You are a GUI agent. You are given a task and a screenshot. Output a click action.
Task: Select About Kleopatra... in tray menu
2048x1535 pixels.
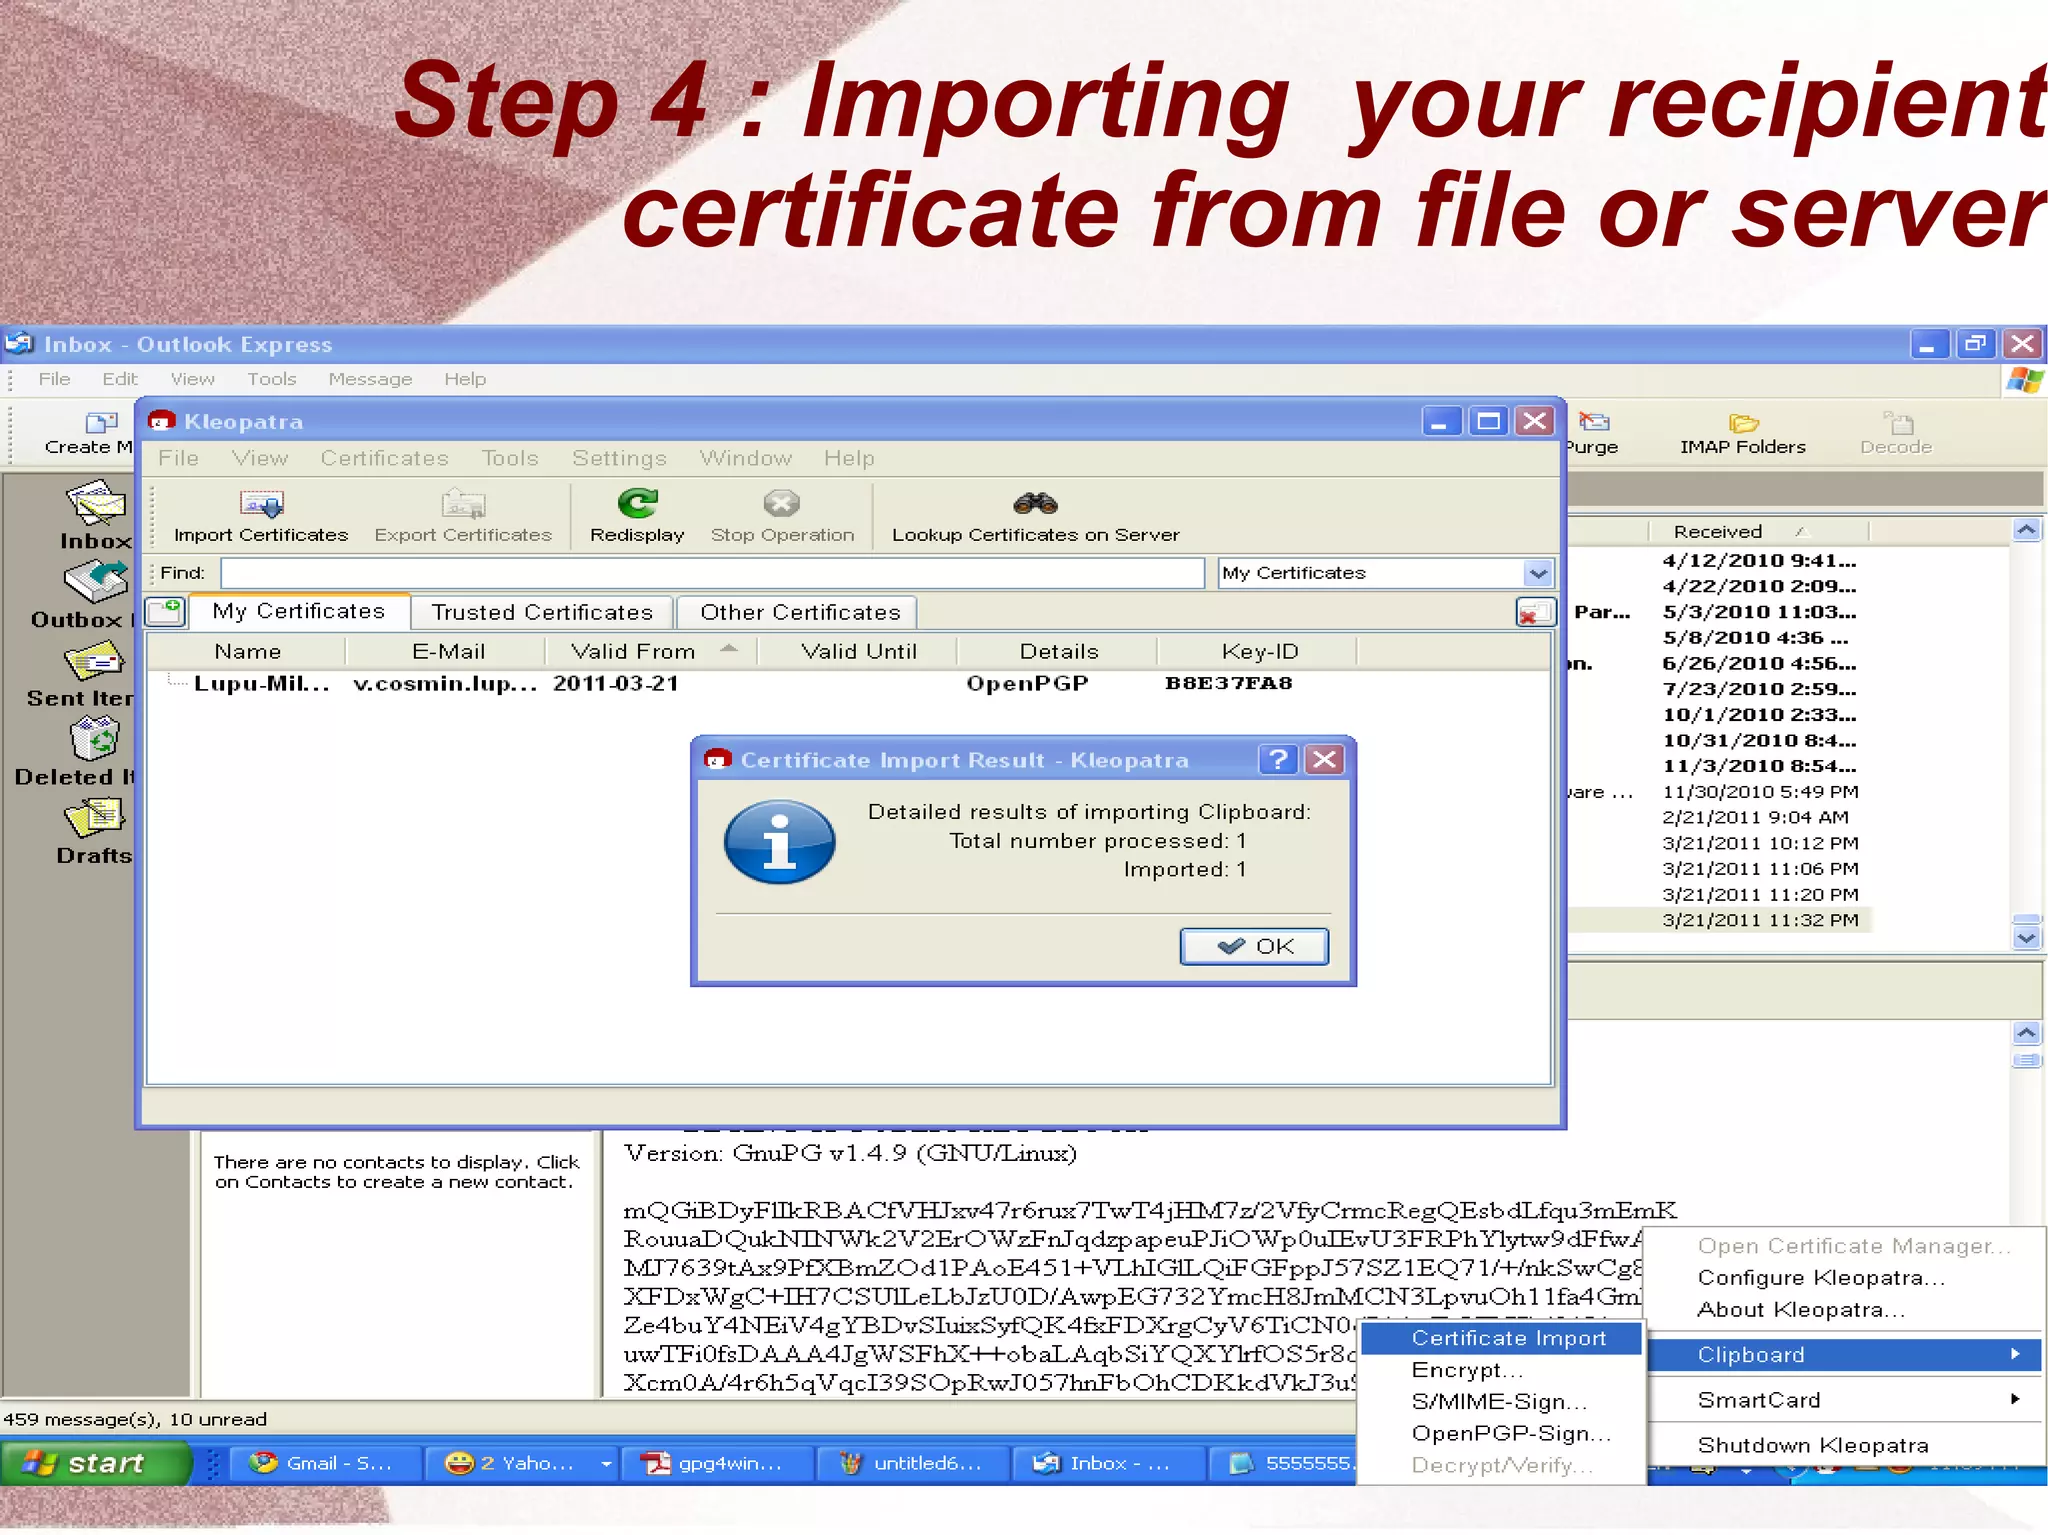pyautogui.click(x=1846, y=1310)
